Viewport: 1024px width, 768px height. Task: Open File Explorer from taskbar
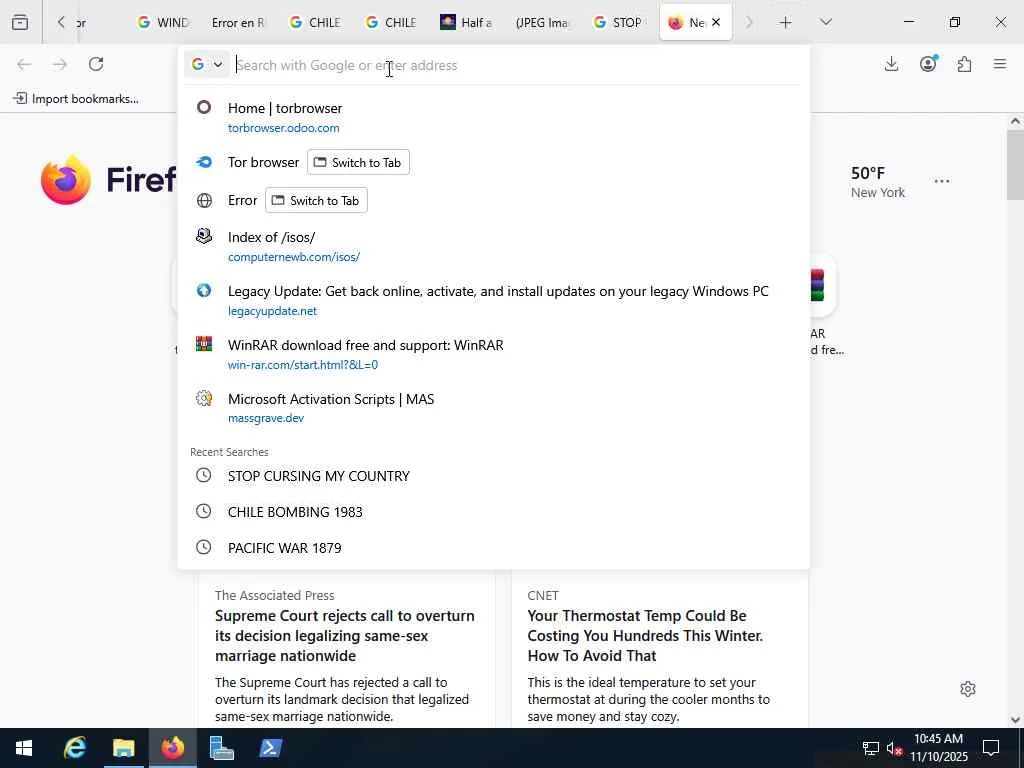coord(123,748)
